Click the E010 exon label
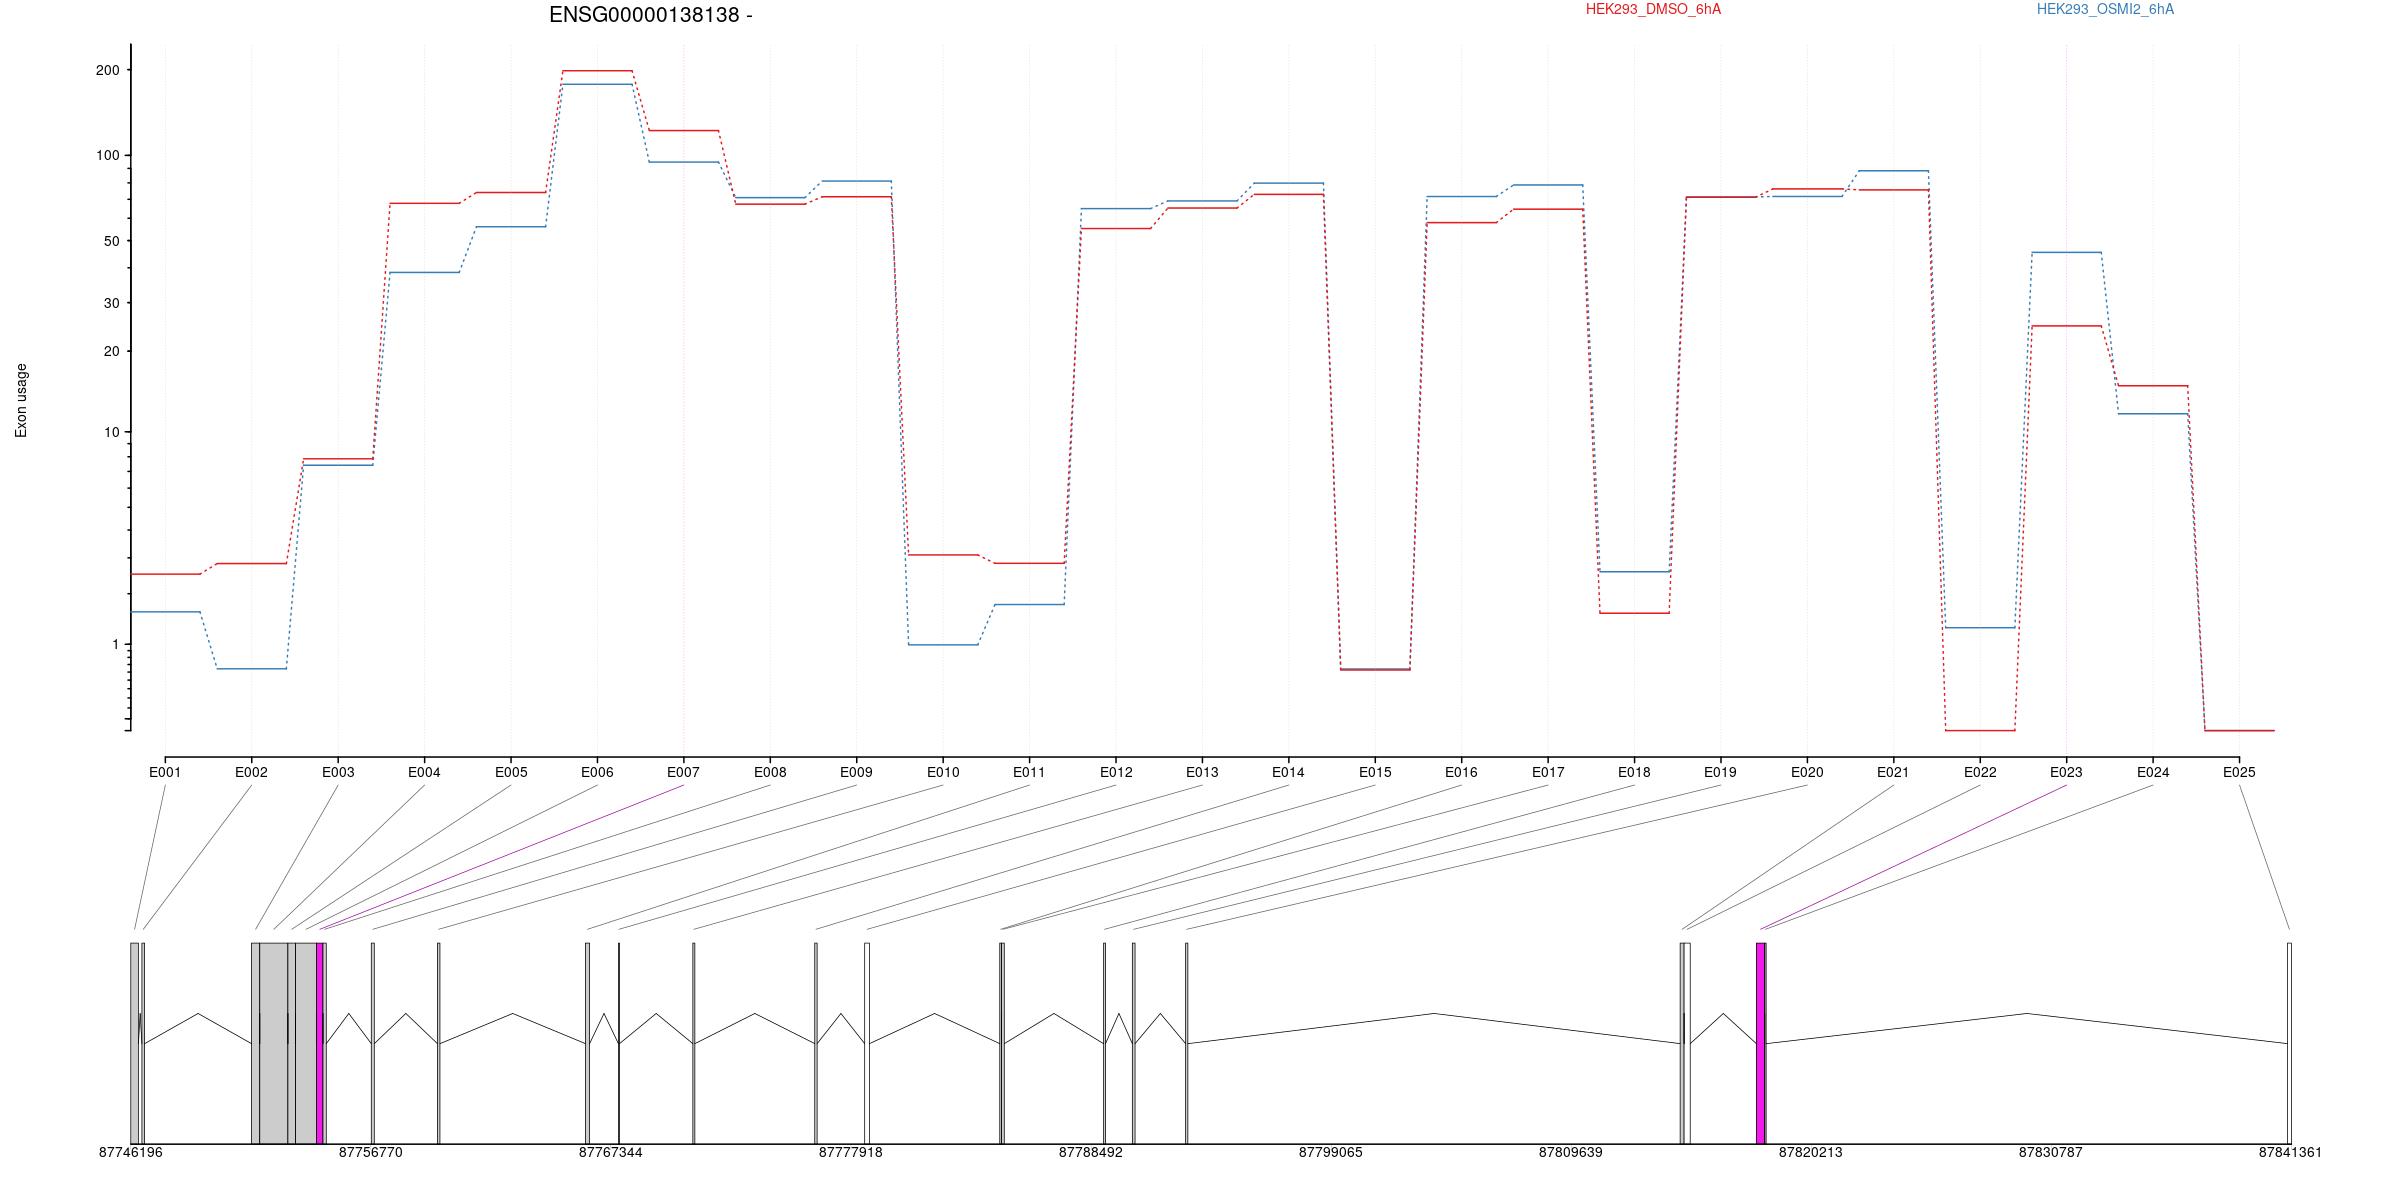 tap(943, 772)
